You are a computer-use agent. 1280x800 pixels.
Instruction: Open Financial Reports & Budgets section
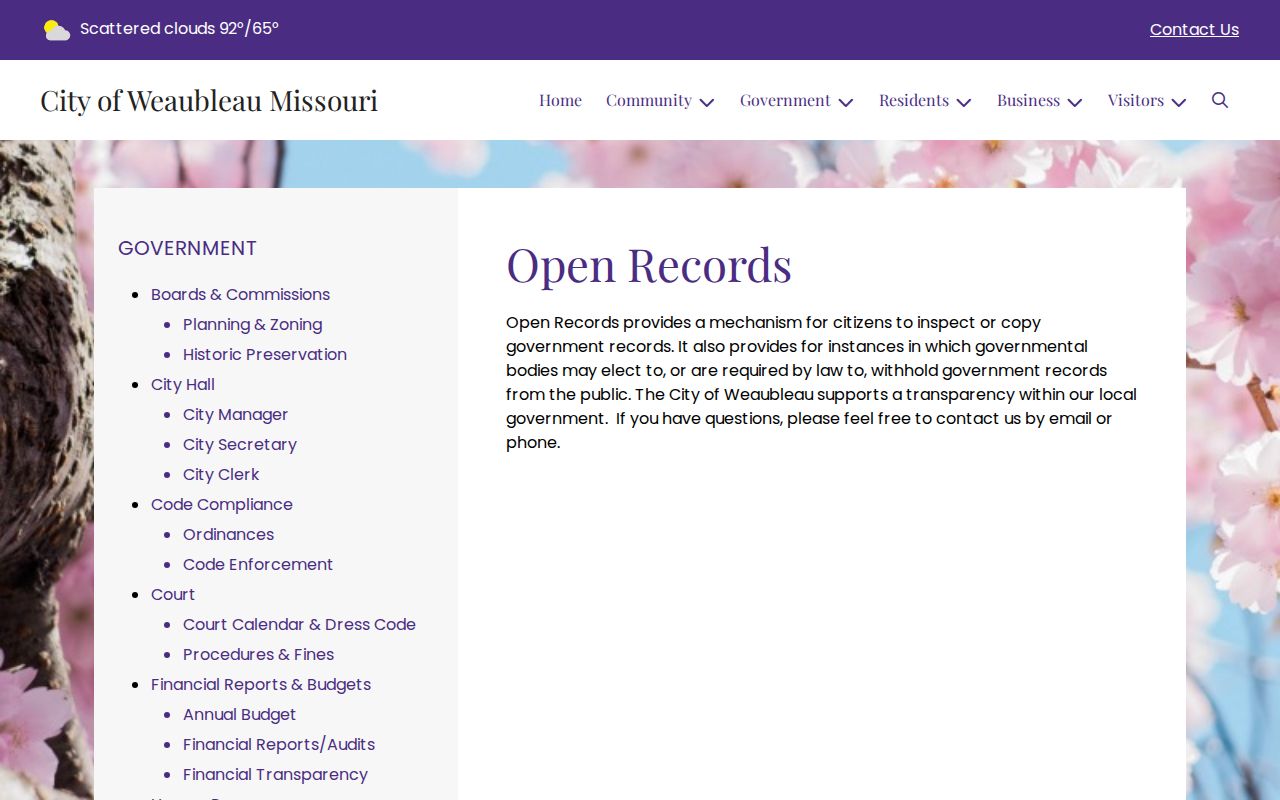(261, 684)
